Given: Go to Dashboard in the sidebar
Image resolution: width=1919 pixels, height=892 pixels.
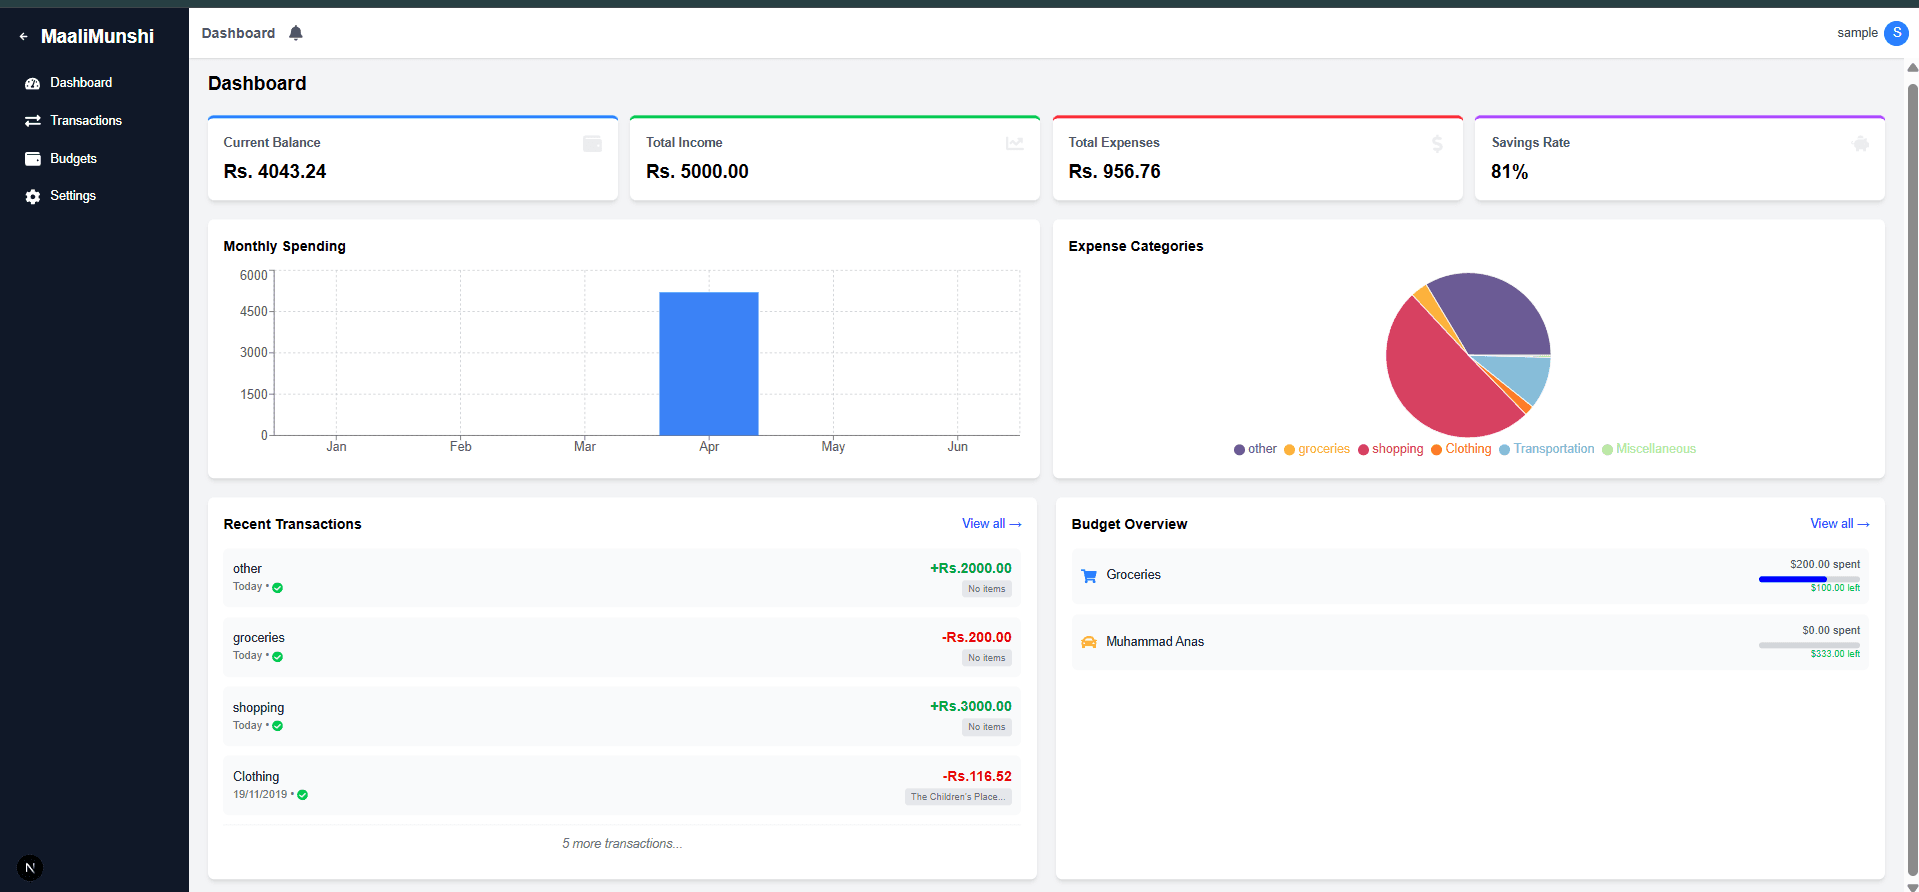Looking at the screenshot, I should point(81,83).
